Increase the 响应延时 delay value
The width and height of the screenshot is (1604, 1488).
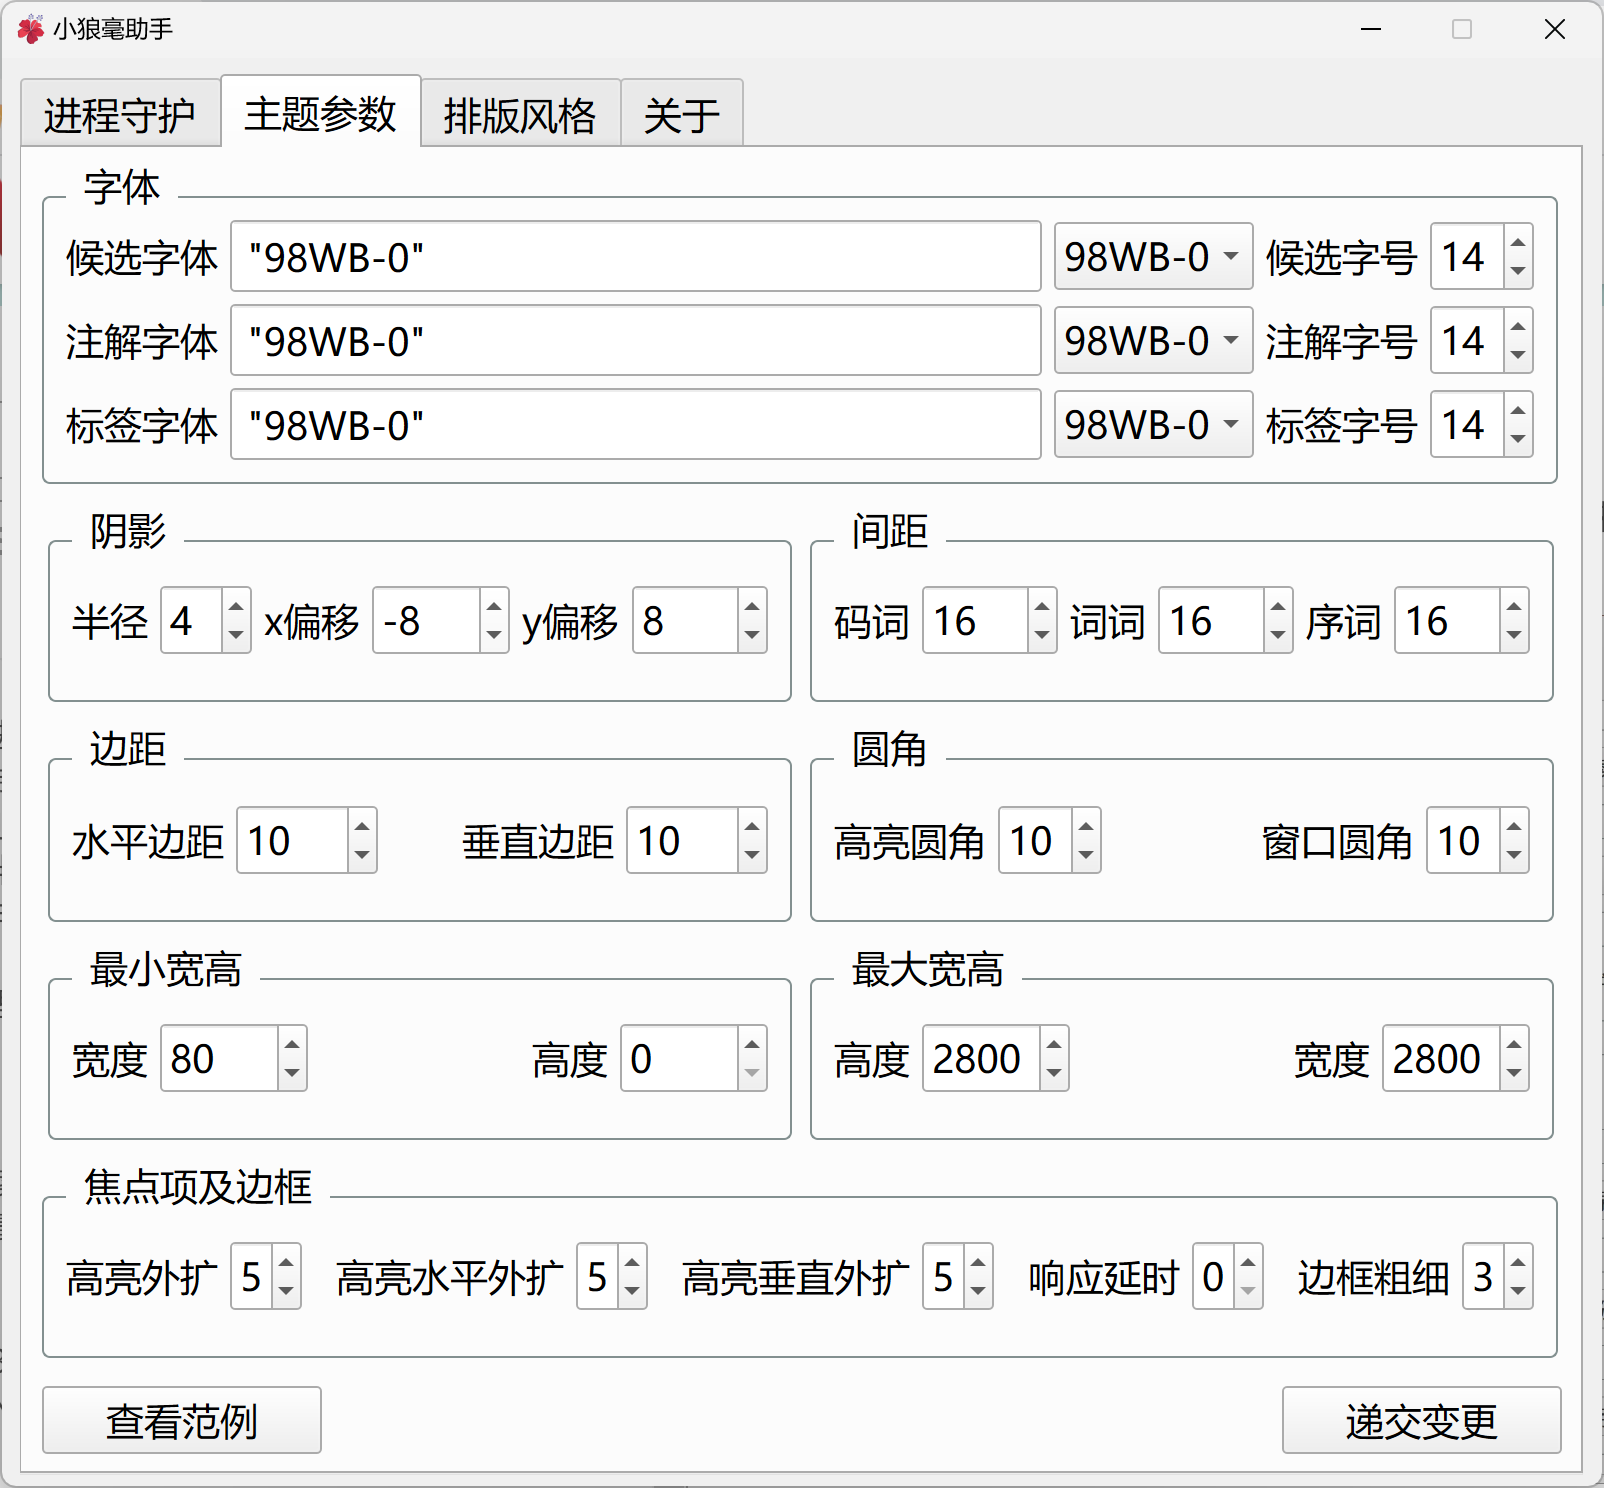(x=1248, y=1263)
